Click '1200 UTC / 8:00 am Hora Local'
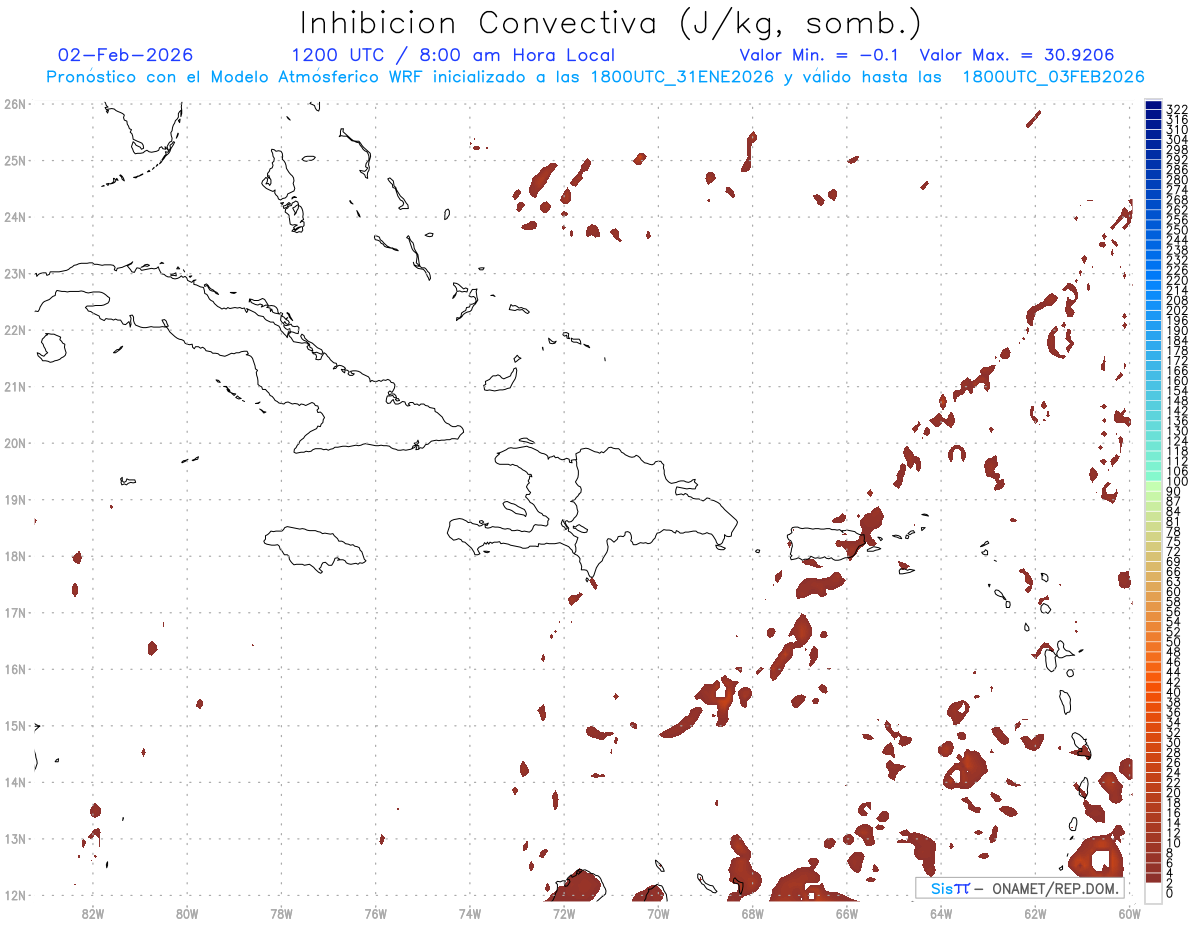The width and height of the screenshot is (1200, 927). (453, 55)
